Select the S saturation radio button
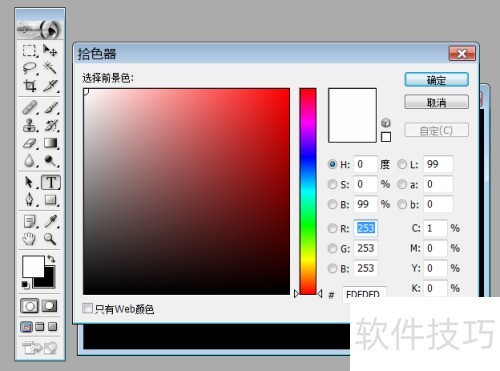The width and height of the screenshot is (500, 371). tap(332, 184)
